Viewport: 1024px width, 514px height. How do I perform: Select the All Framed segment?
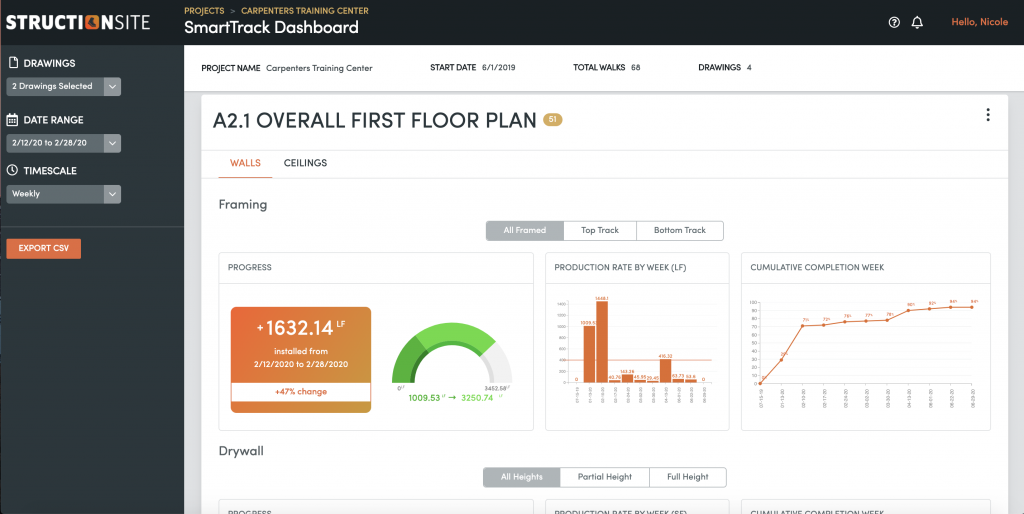point(524,231)
